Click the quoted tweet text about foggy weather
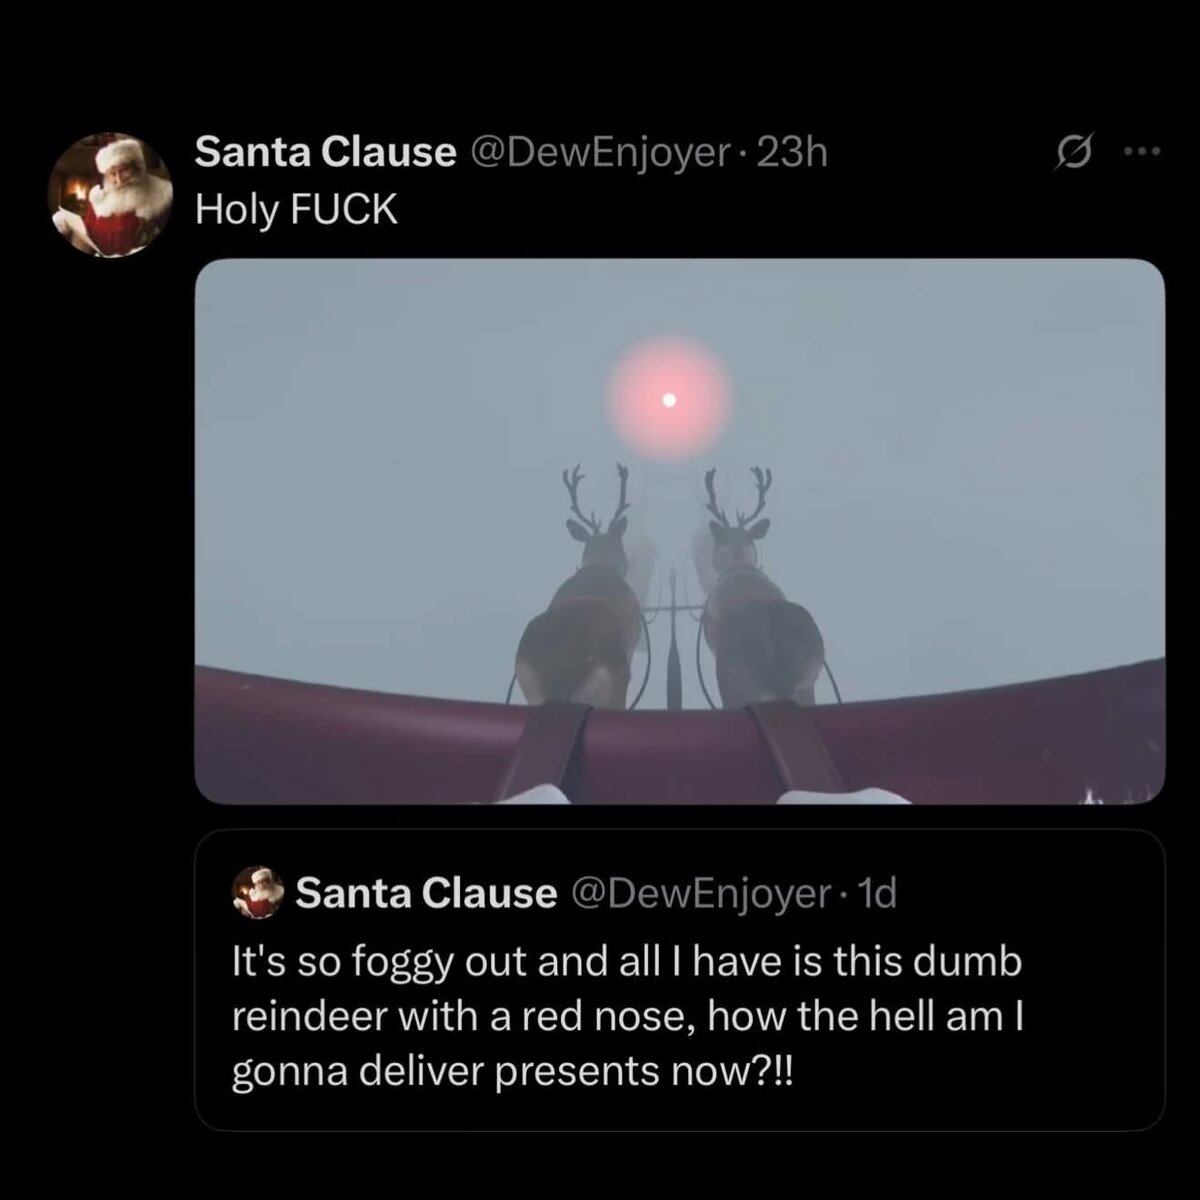1200x1200 pixels. pos(627,1016)
